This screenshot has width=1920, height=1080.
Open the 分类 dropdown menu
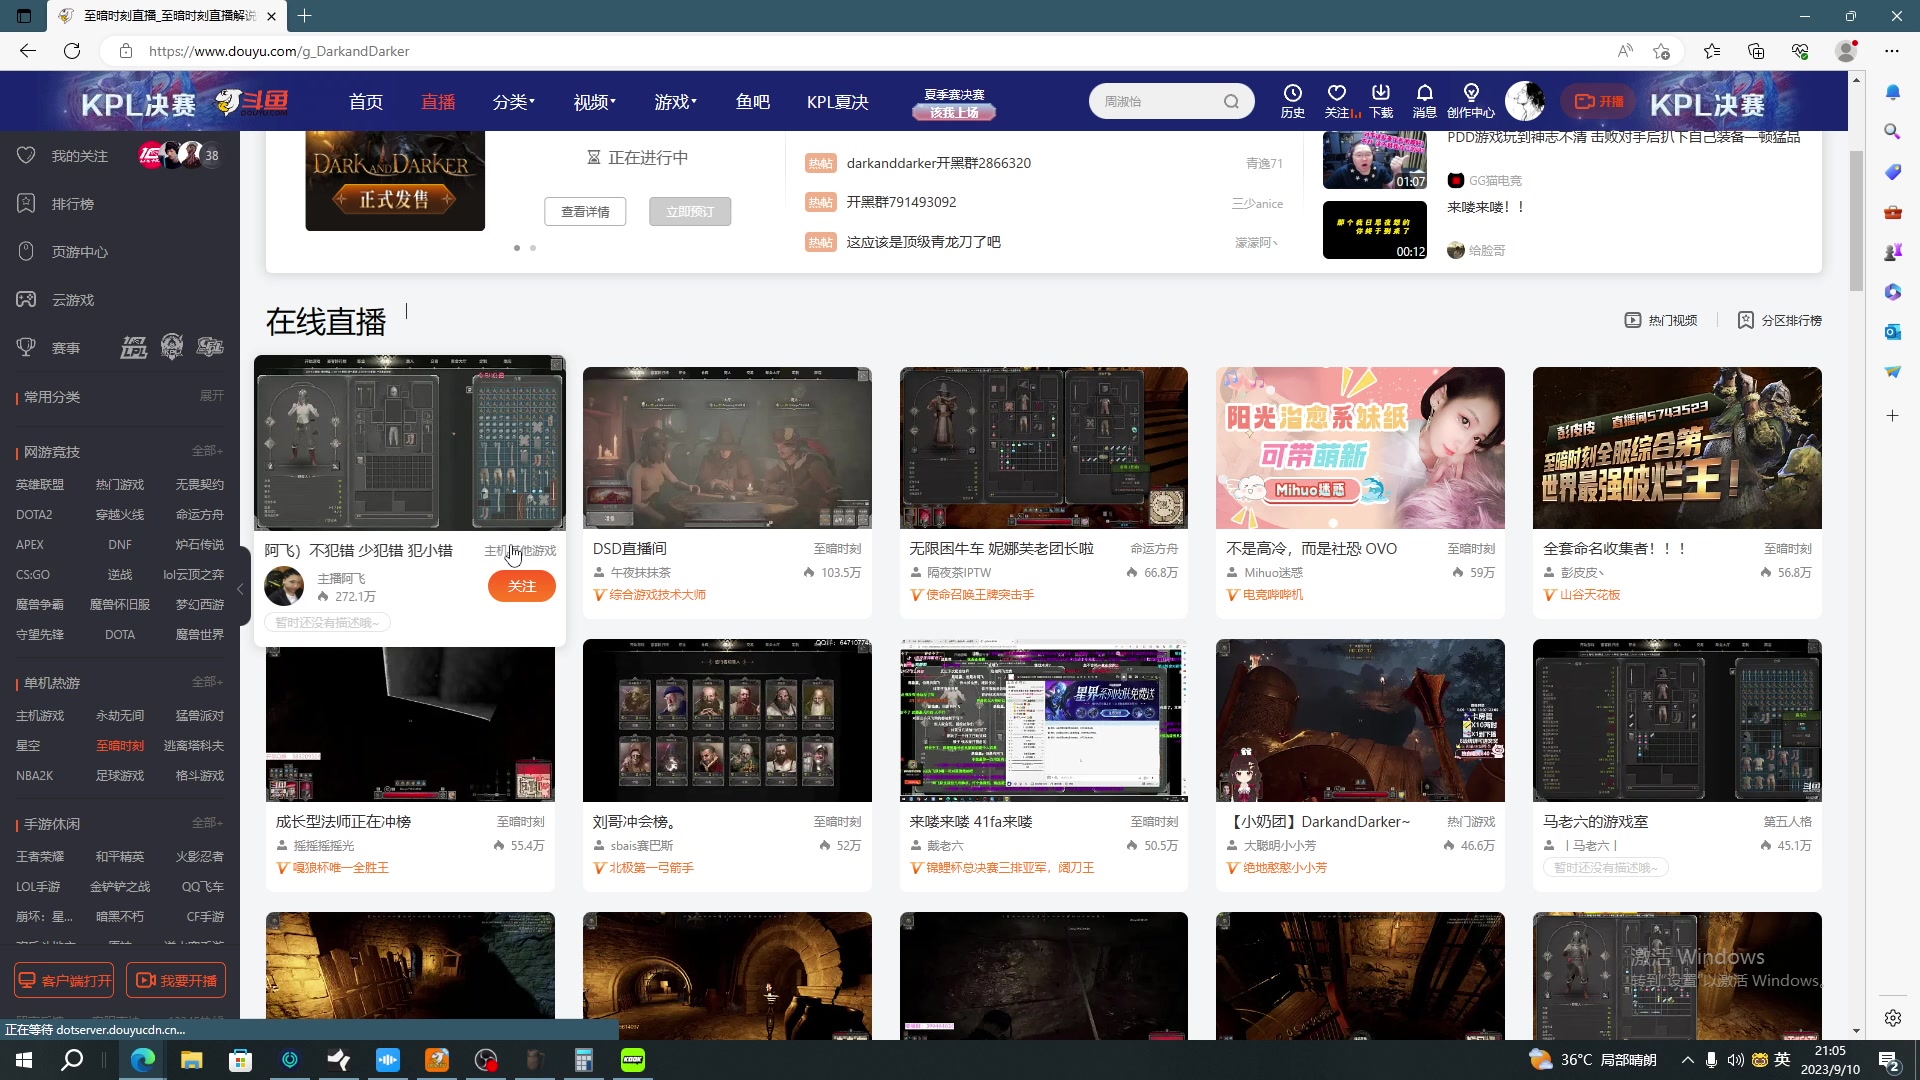tap(514, 102)
